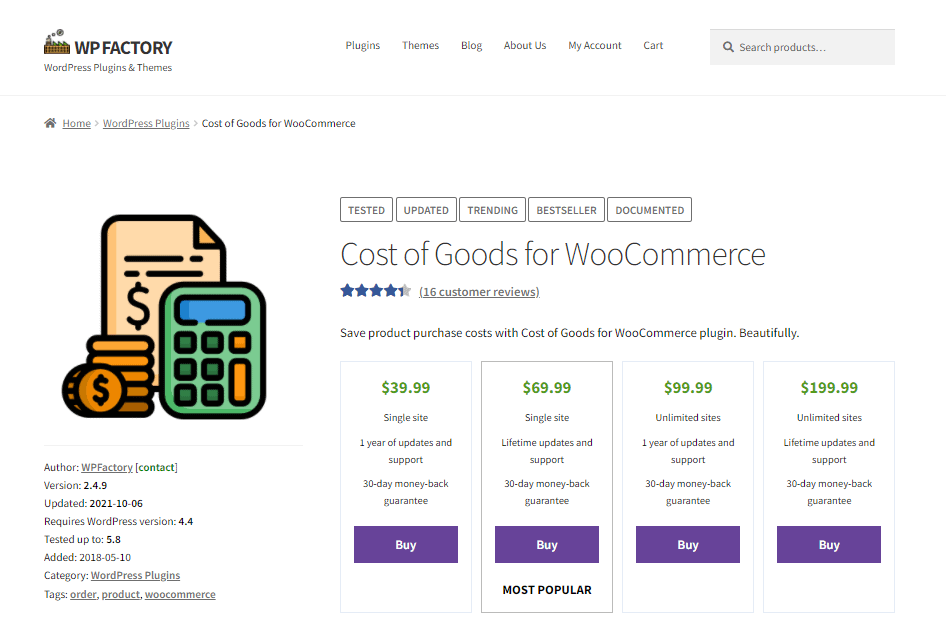Open the Plugins menu item
The width and height of the screenshot is (946, 620).
coord(362,46)
